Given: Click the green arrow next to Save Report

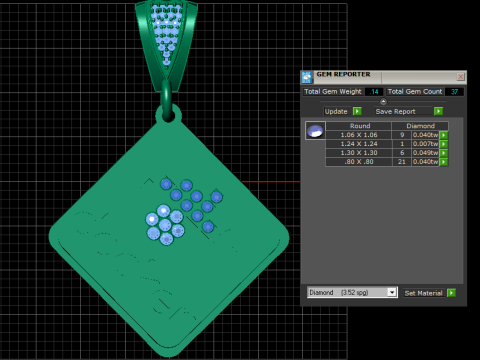Looking at the screenshot, I should 438,111.
